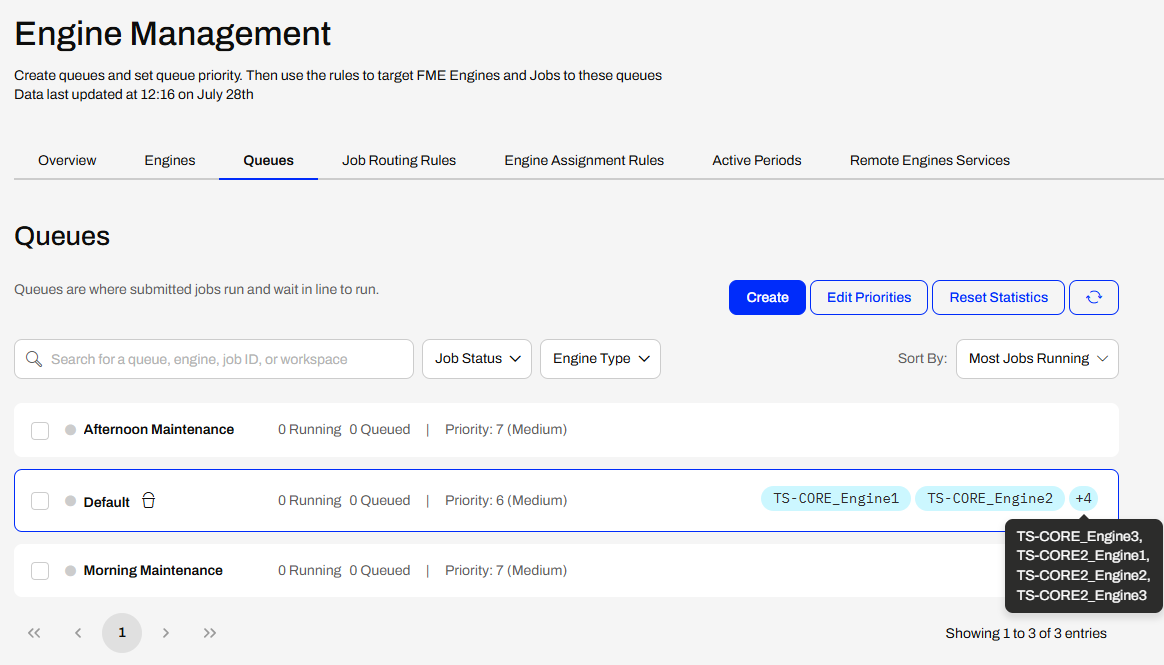Open the Morning Maintenance queue name
1164x665 pixels.
(x=153, y=571)
